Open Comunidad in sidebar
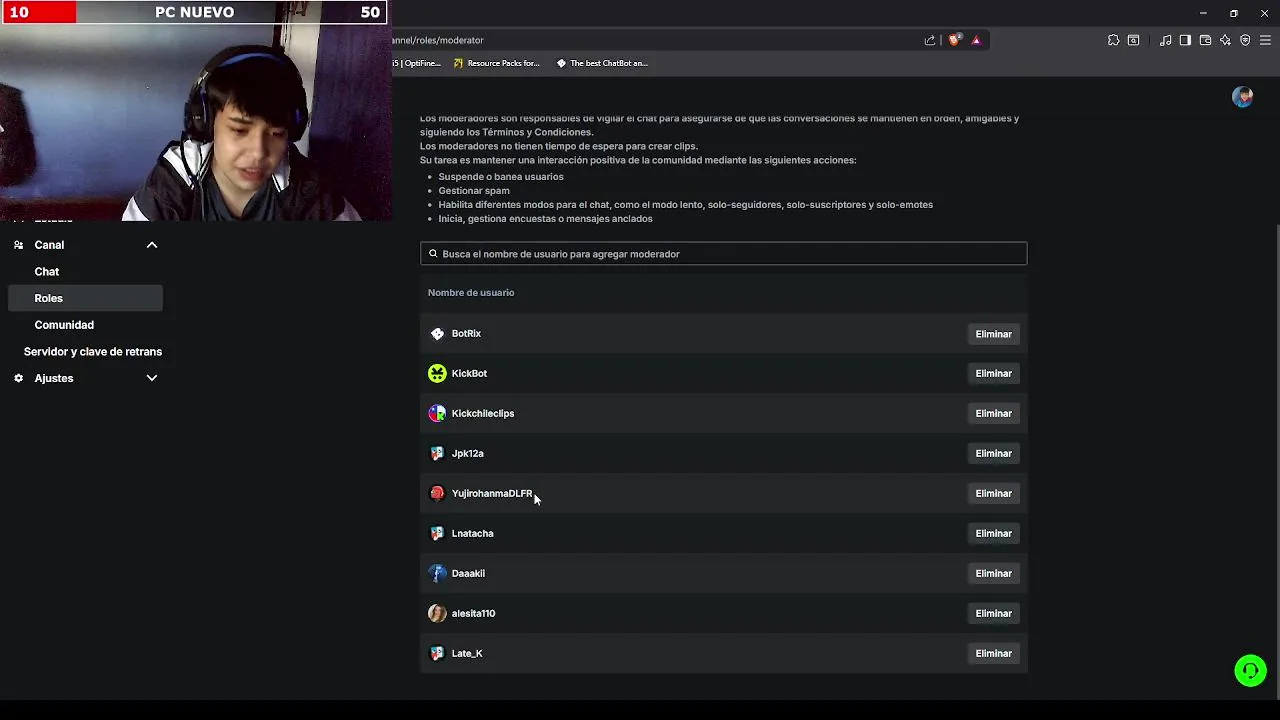The height and width of the screenshot is (720, 1280). [x=64, y=325]
